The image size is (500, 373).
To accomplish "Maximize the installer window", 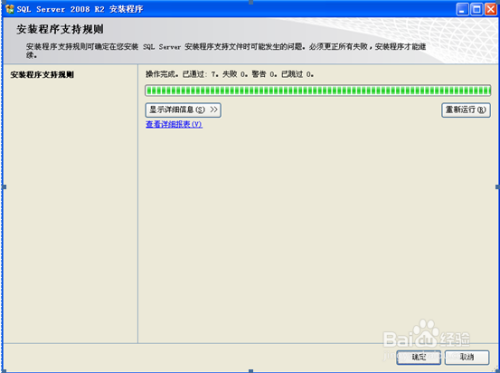I will tap(476, 9).
